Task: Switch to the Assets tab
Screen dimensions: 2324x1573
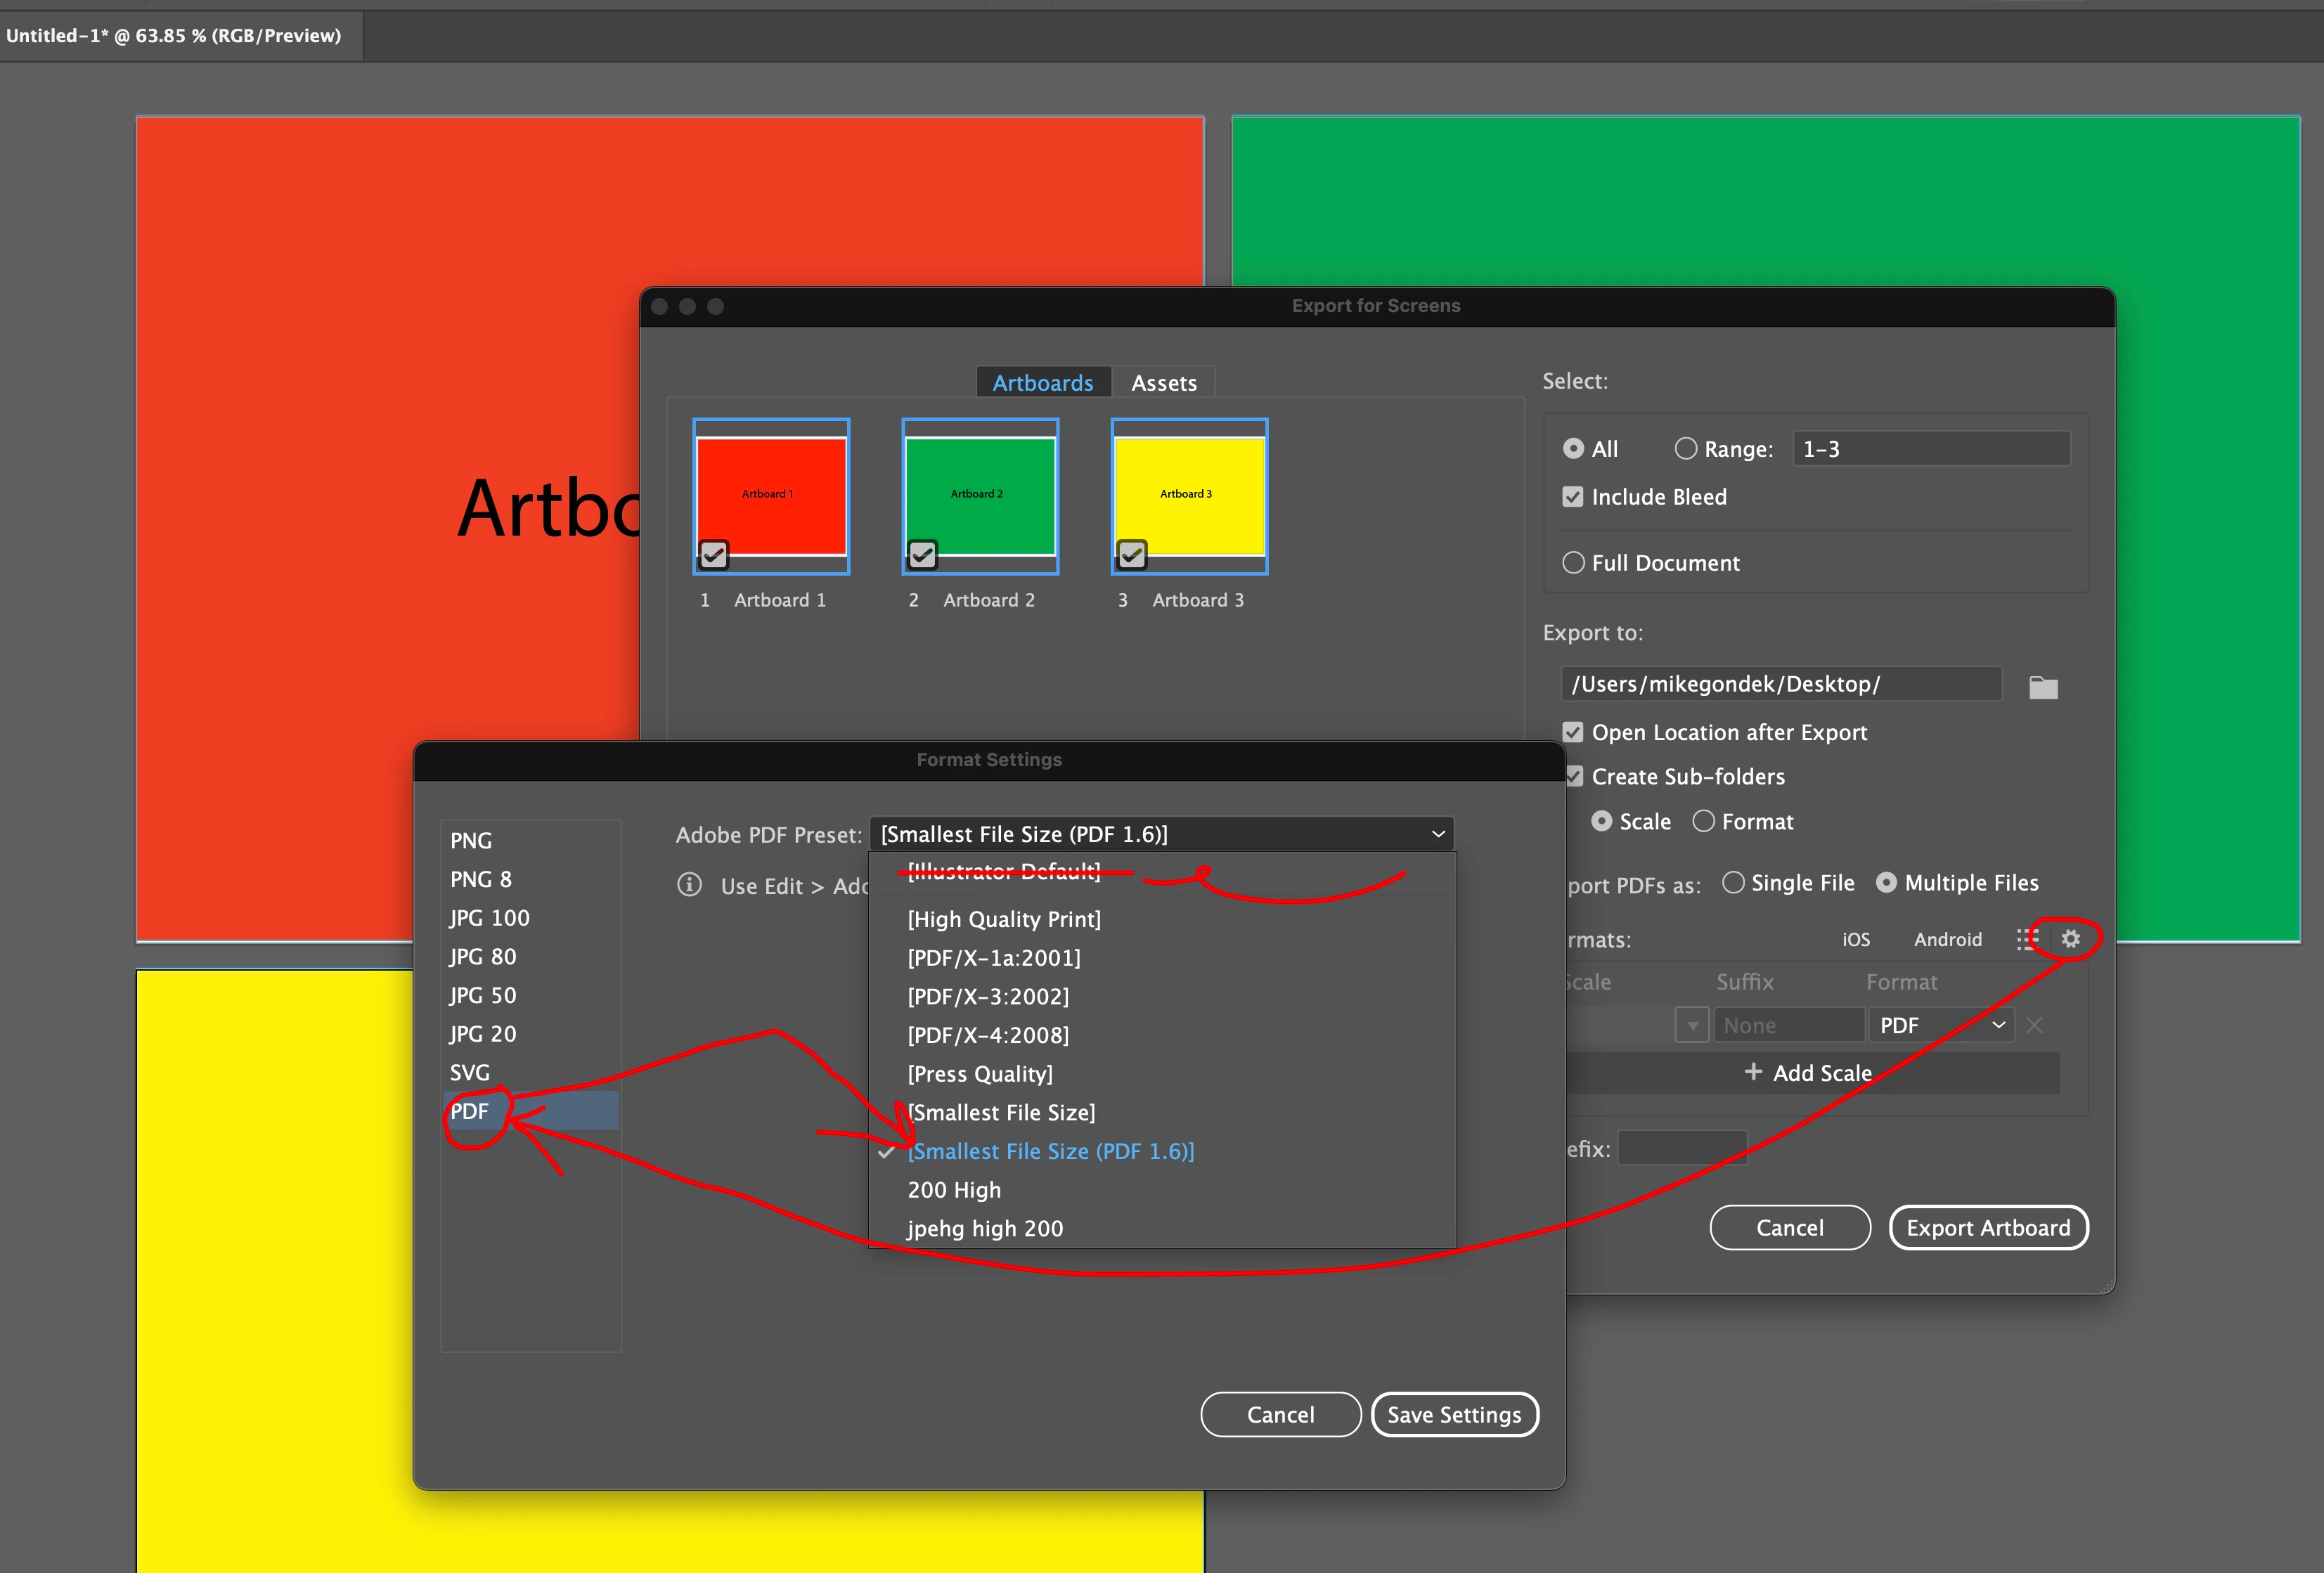Action: click(1163, 383)
